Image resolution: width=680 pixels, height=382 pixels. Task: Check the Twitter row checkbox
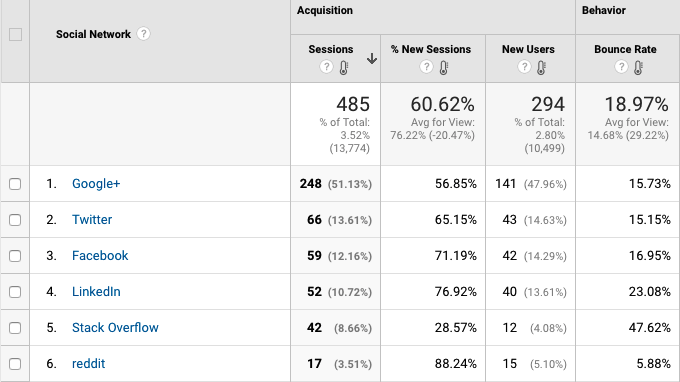tap(15, 220)
